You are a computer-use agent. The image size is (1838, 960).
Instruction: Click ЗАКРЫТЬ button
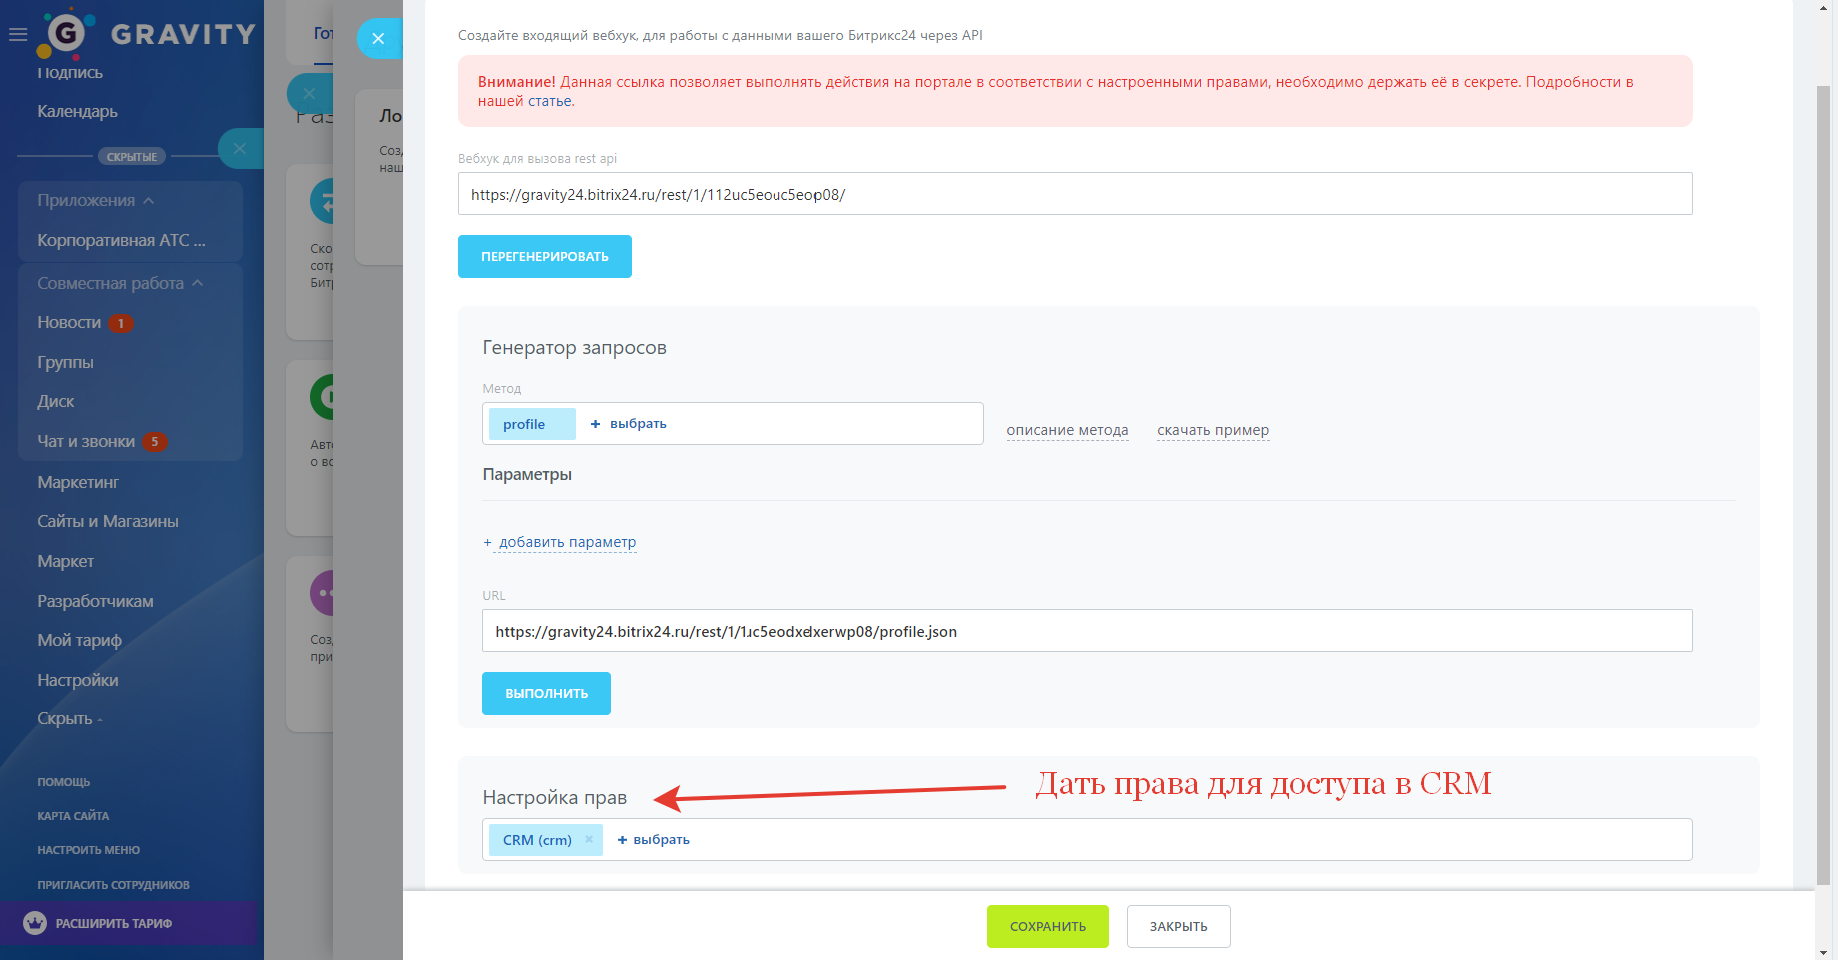tap(1179, 926)
